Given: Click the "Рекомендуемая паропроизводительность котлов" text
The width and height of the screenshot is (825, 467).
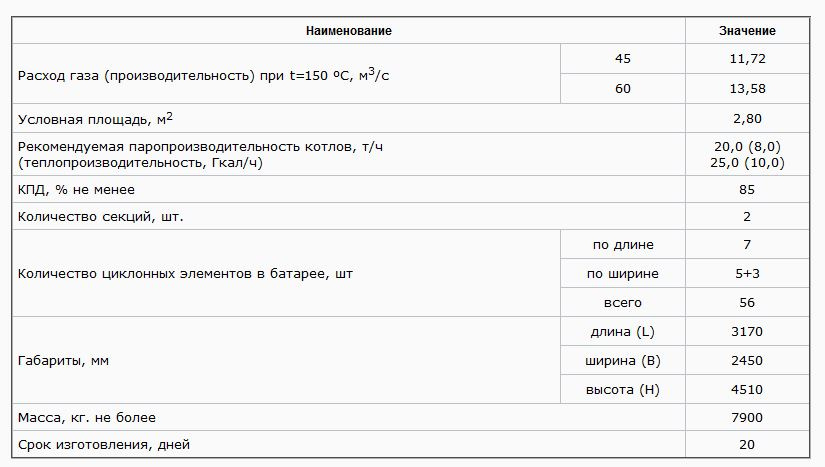Looking at the screenshot, I should click(x=200, y=147).
